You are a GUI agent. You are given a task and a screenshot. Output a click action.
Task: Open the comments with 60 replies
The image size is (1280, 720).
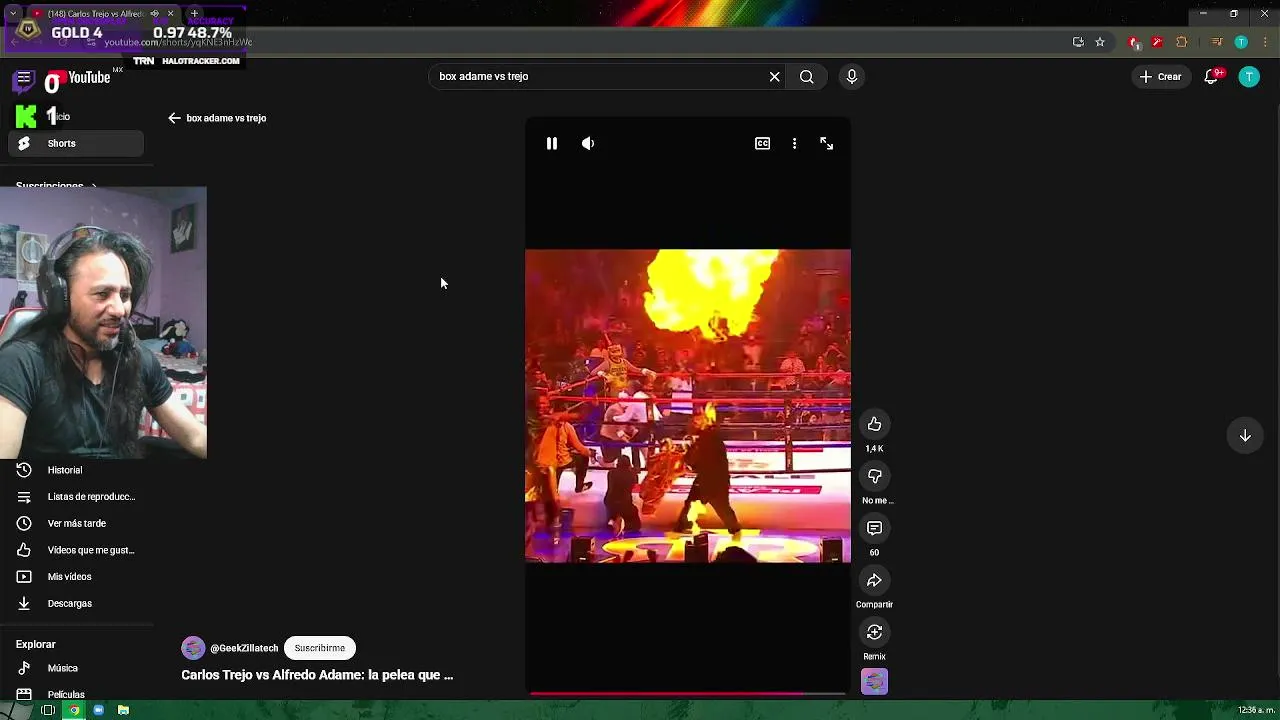coord(874,528)
